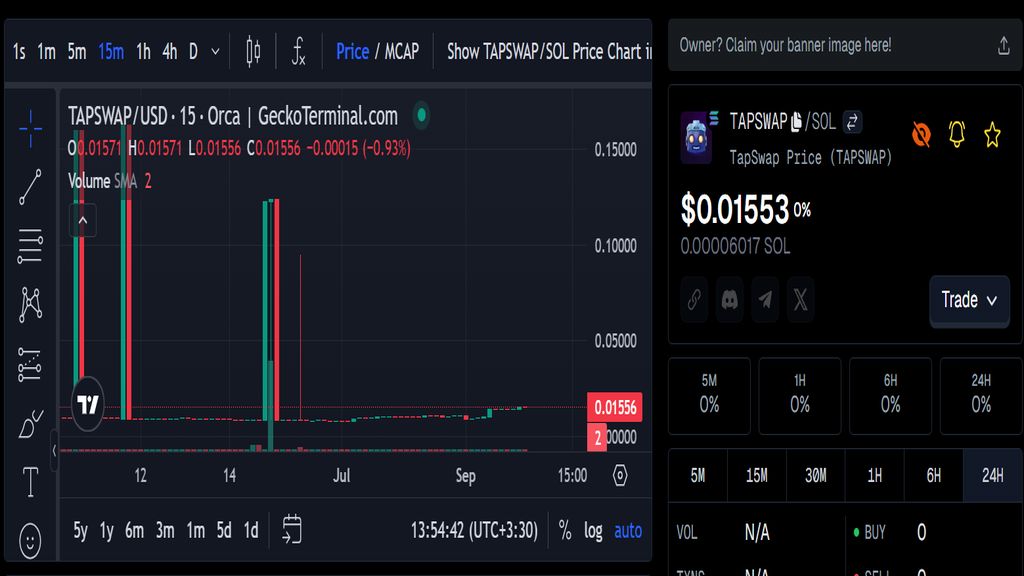Select the brush drawing tool
Screen dimensions: 1024x576
30,424
